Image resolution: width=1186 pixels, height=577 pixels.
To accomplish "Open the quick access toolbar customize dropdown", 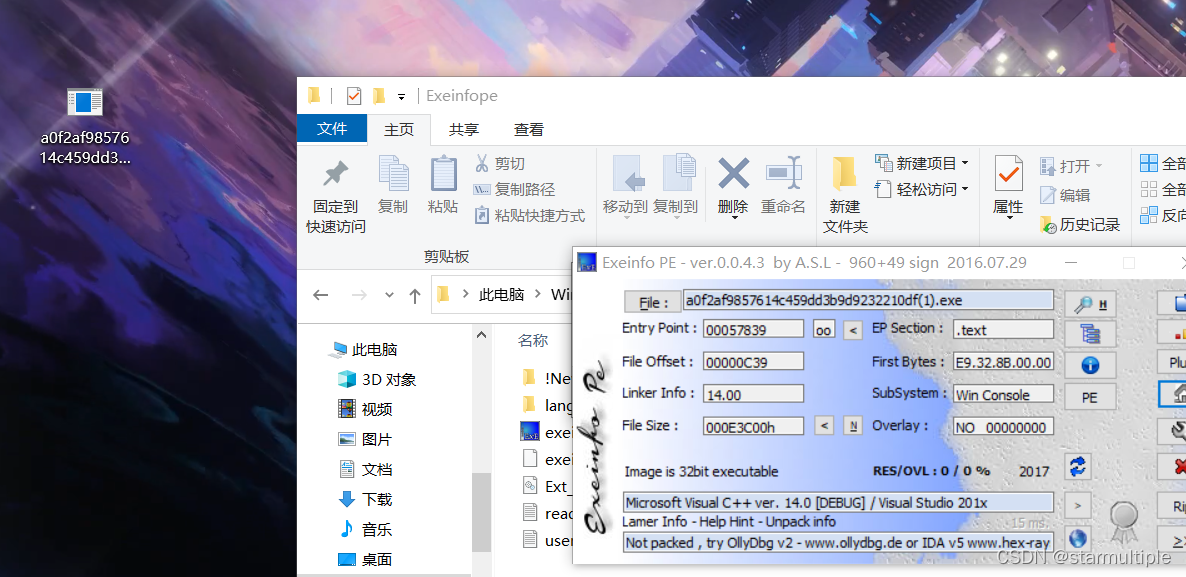I will point(402,97).
